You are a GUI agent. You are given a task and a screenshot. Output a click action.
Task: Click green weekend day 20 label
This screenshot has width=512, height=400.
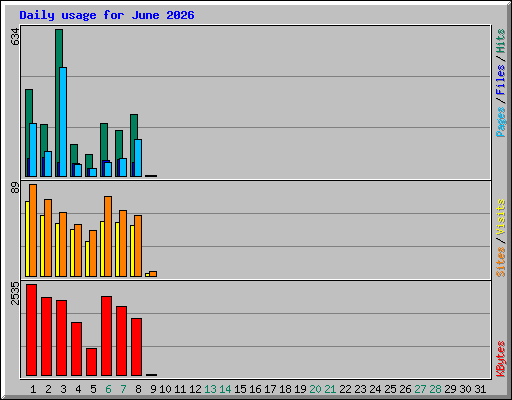pyautogui.click(x=315, y=389)
